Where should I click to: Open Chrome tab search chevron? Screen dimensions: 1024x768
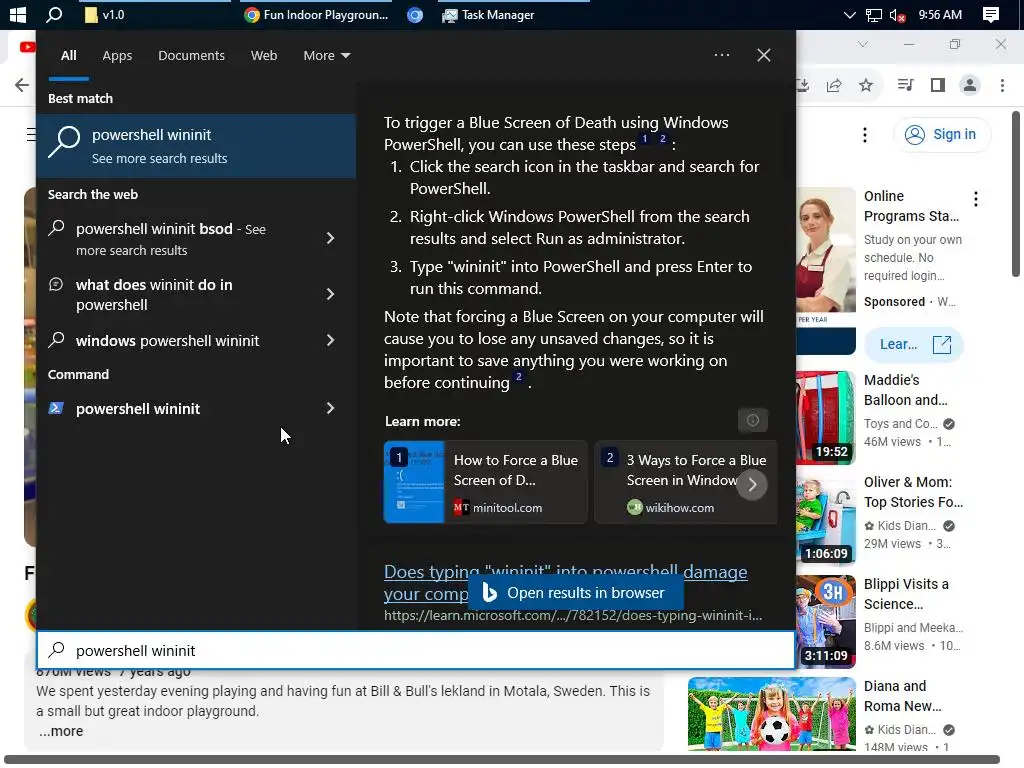tap(863, 44)
